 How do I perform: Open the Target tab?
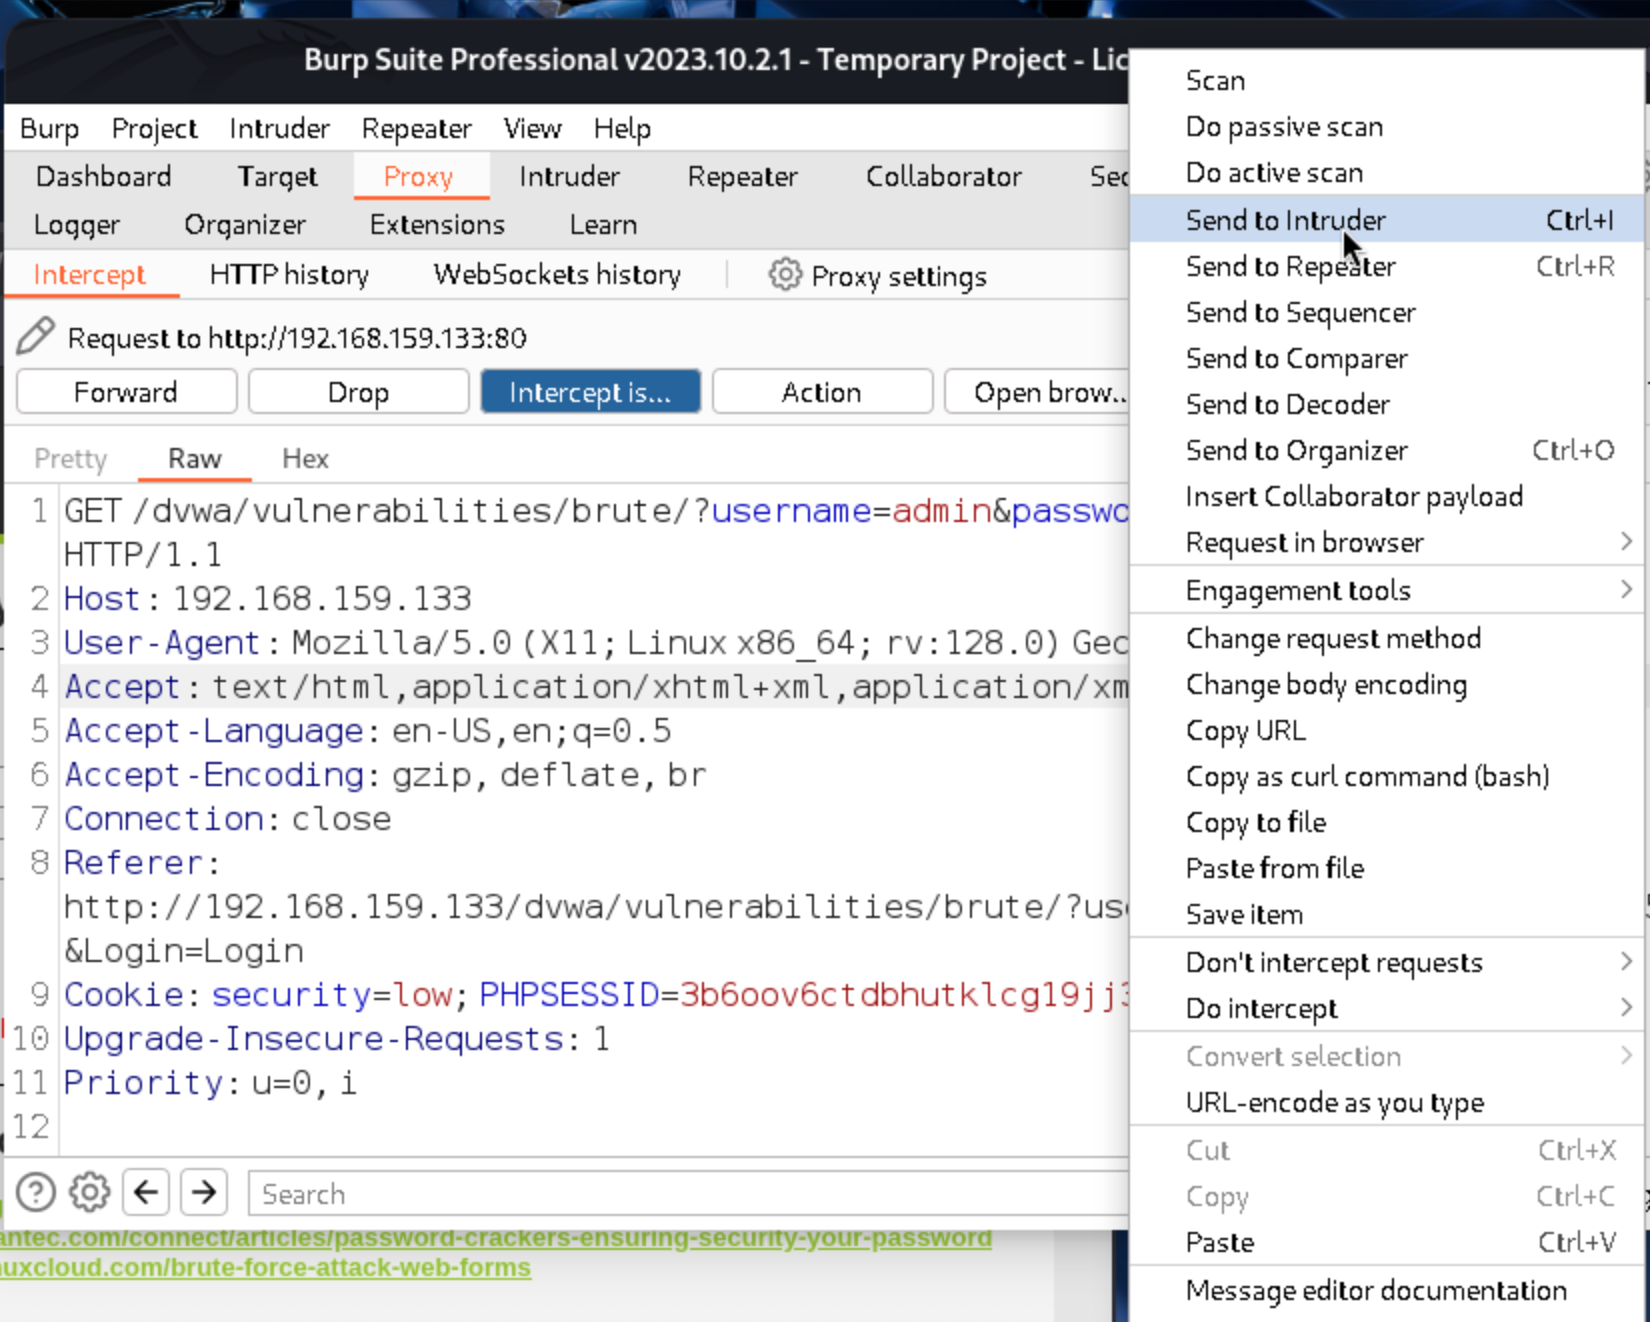[277, 177]
